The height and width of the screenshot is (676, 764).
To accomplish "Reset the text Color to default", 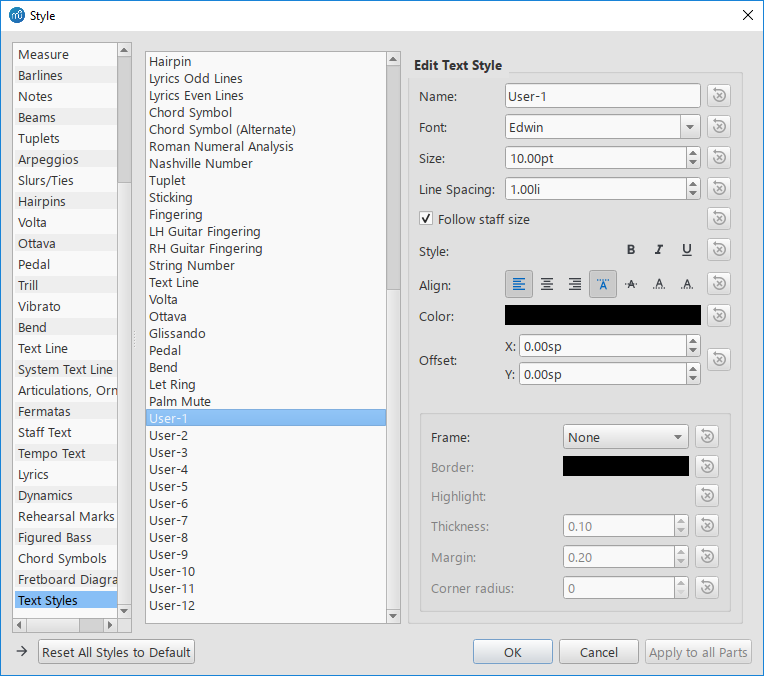I will pos(719,315).
